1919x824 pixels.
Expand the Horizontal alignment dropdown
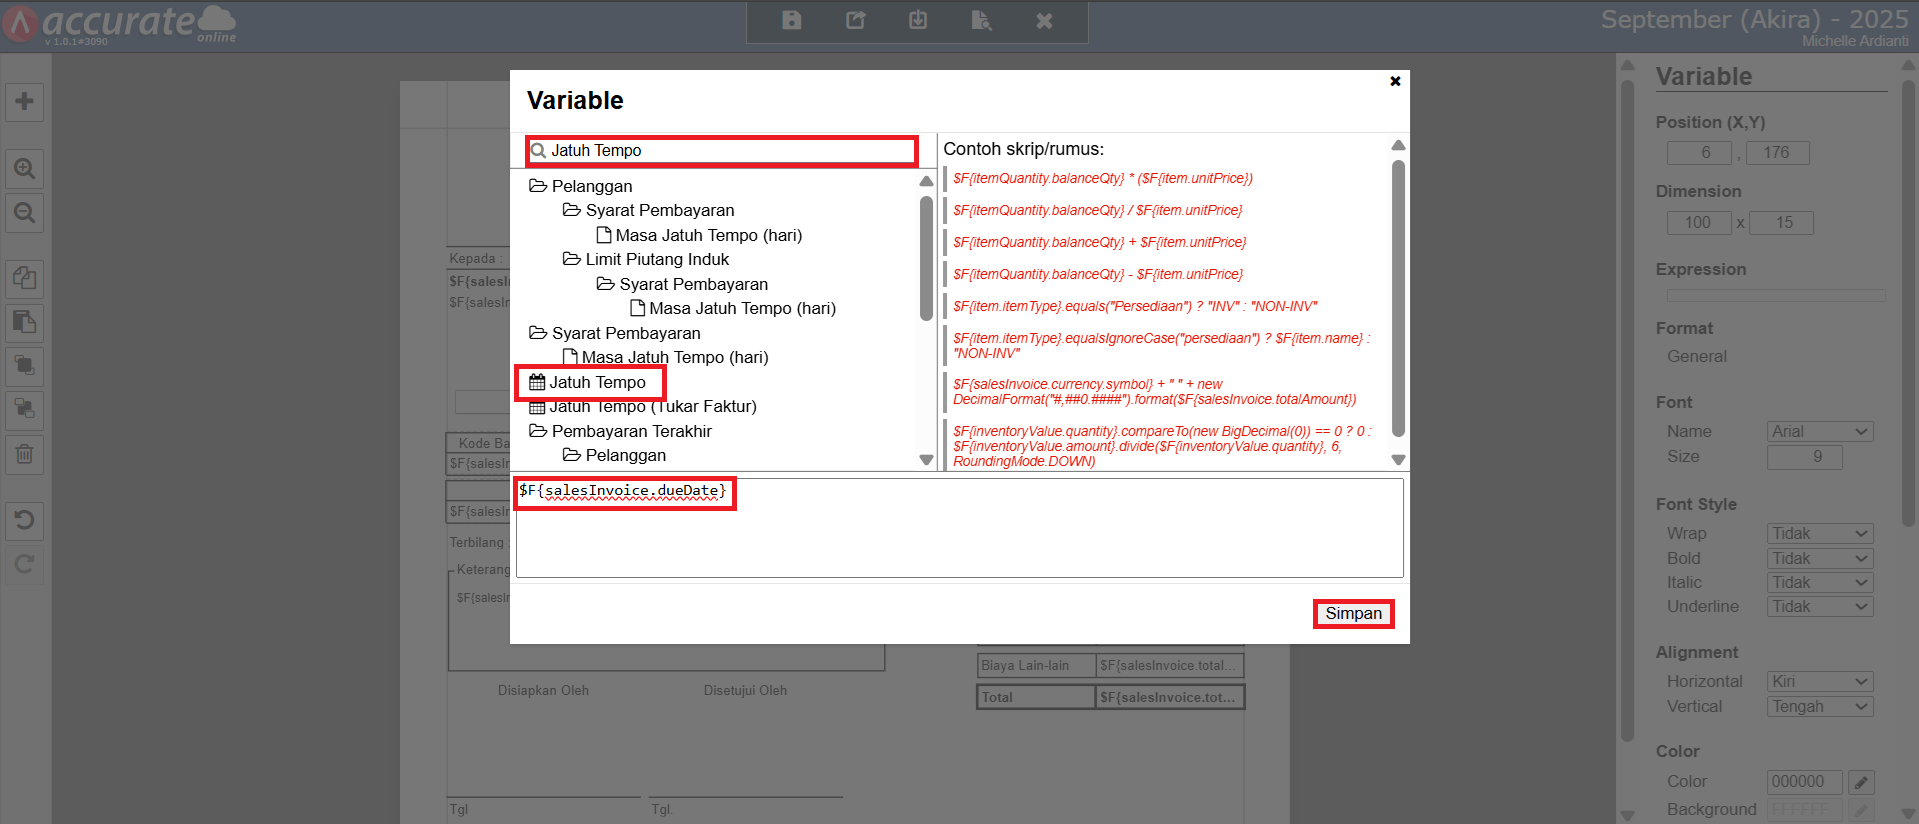[1819, 682]
